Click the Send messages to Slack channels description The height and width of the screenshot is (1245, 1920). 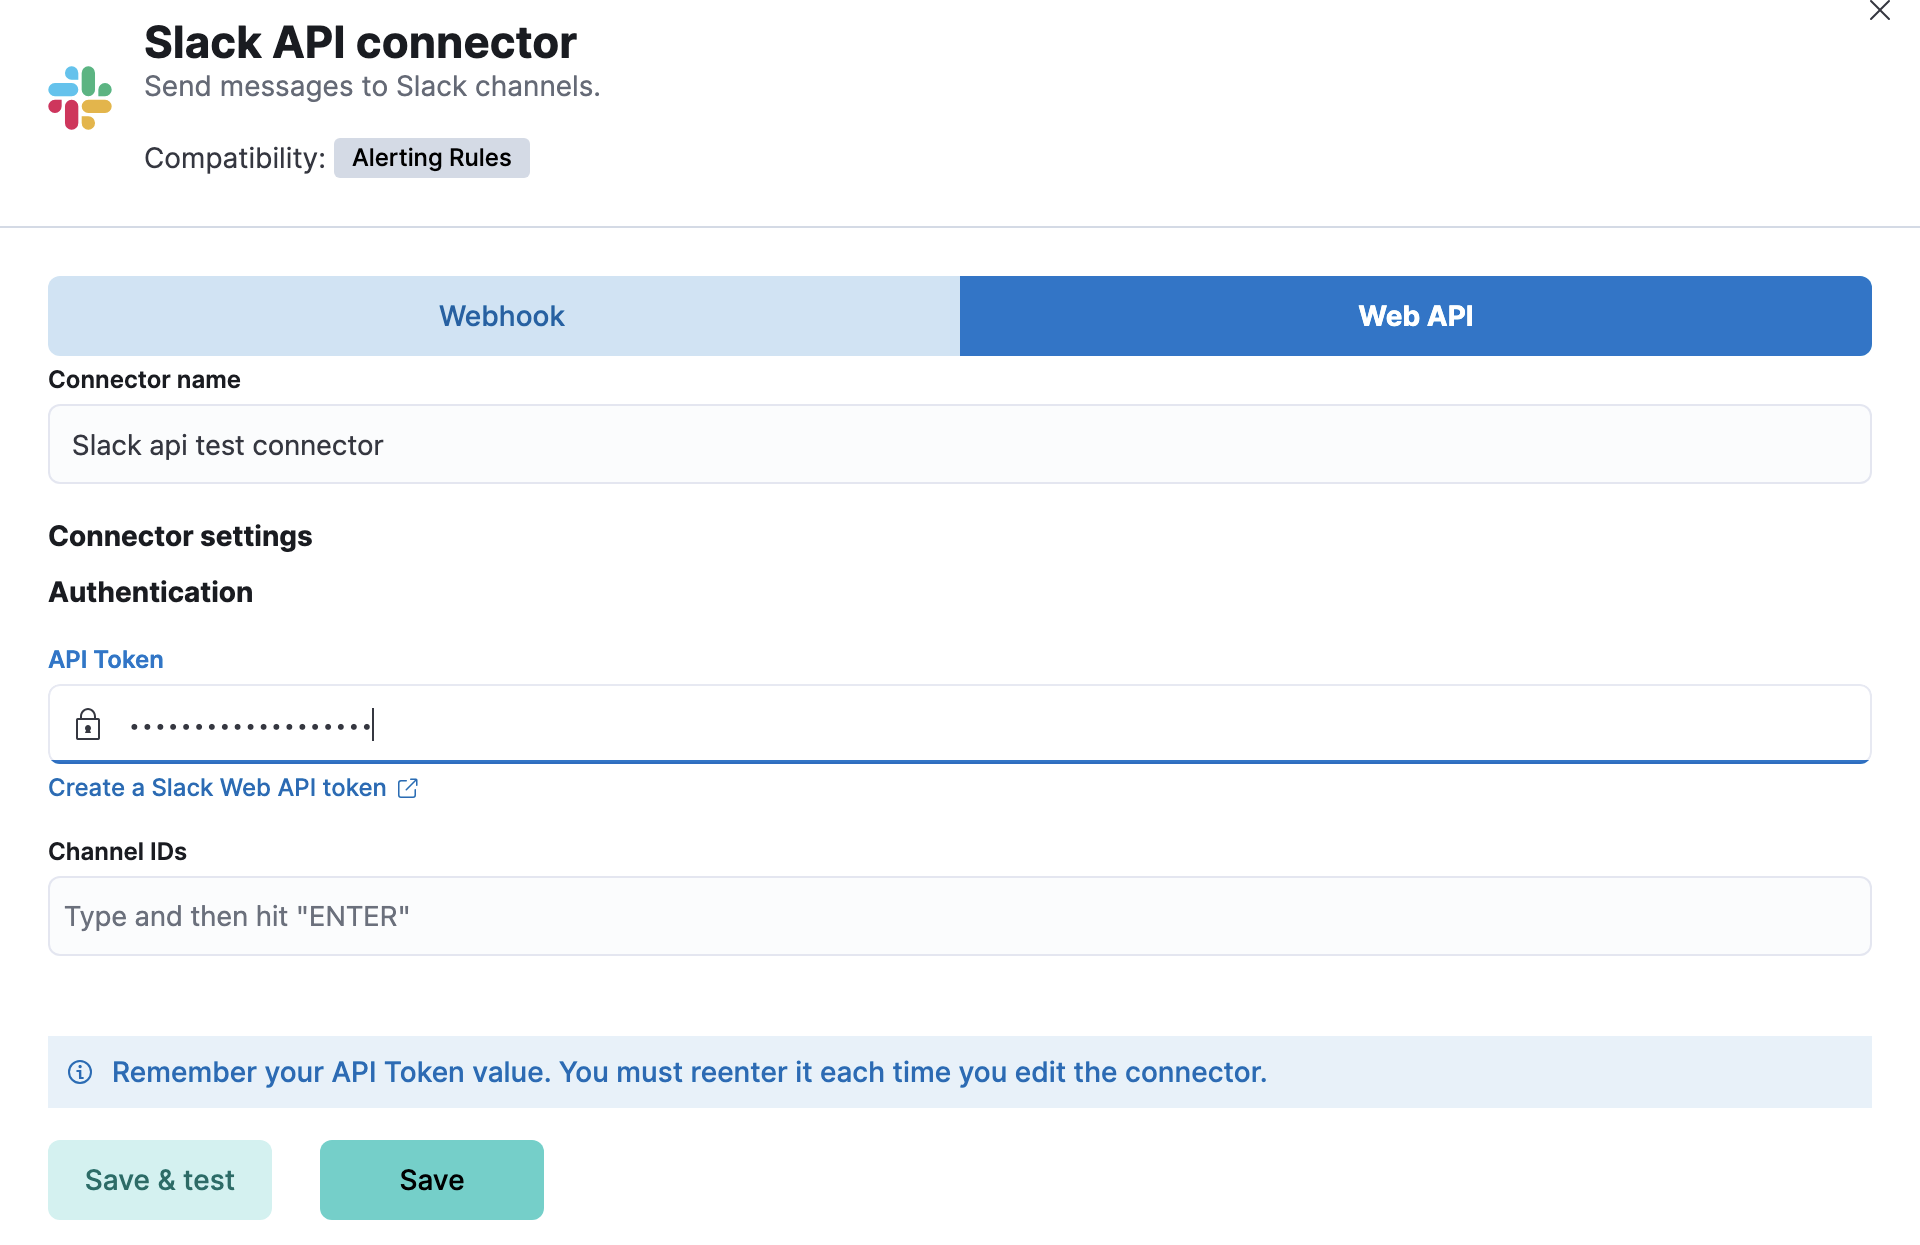372,86
